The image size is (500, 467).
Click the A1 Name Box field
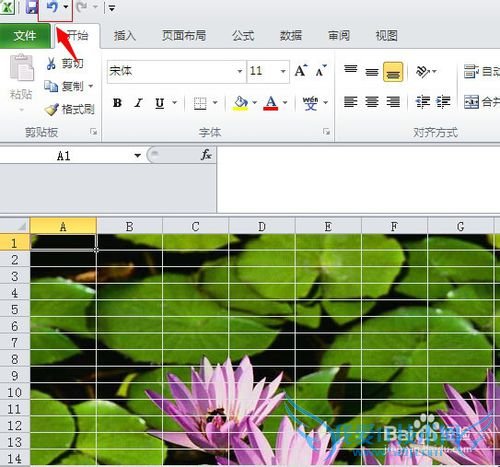tap(64, 155)
